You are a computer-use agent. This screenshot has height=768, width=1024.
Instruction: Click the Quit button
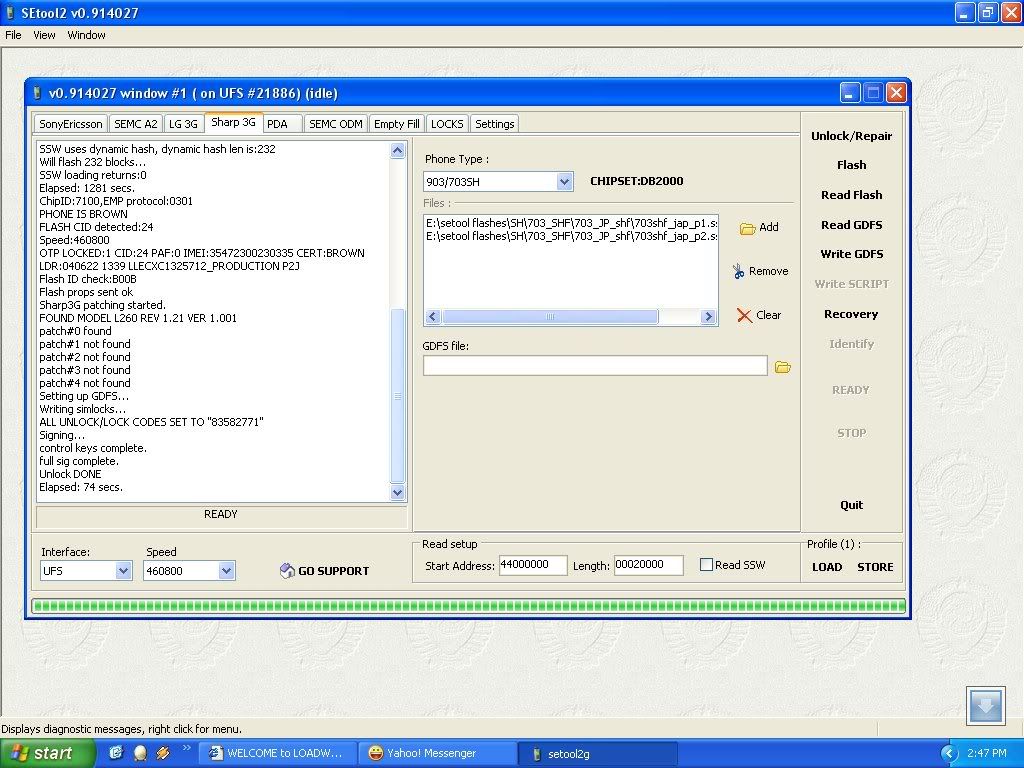[x=851, y=505]
